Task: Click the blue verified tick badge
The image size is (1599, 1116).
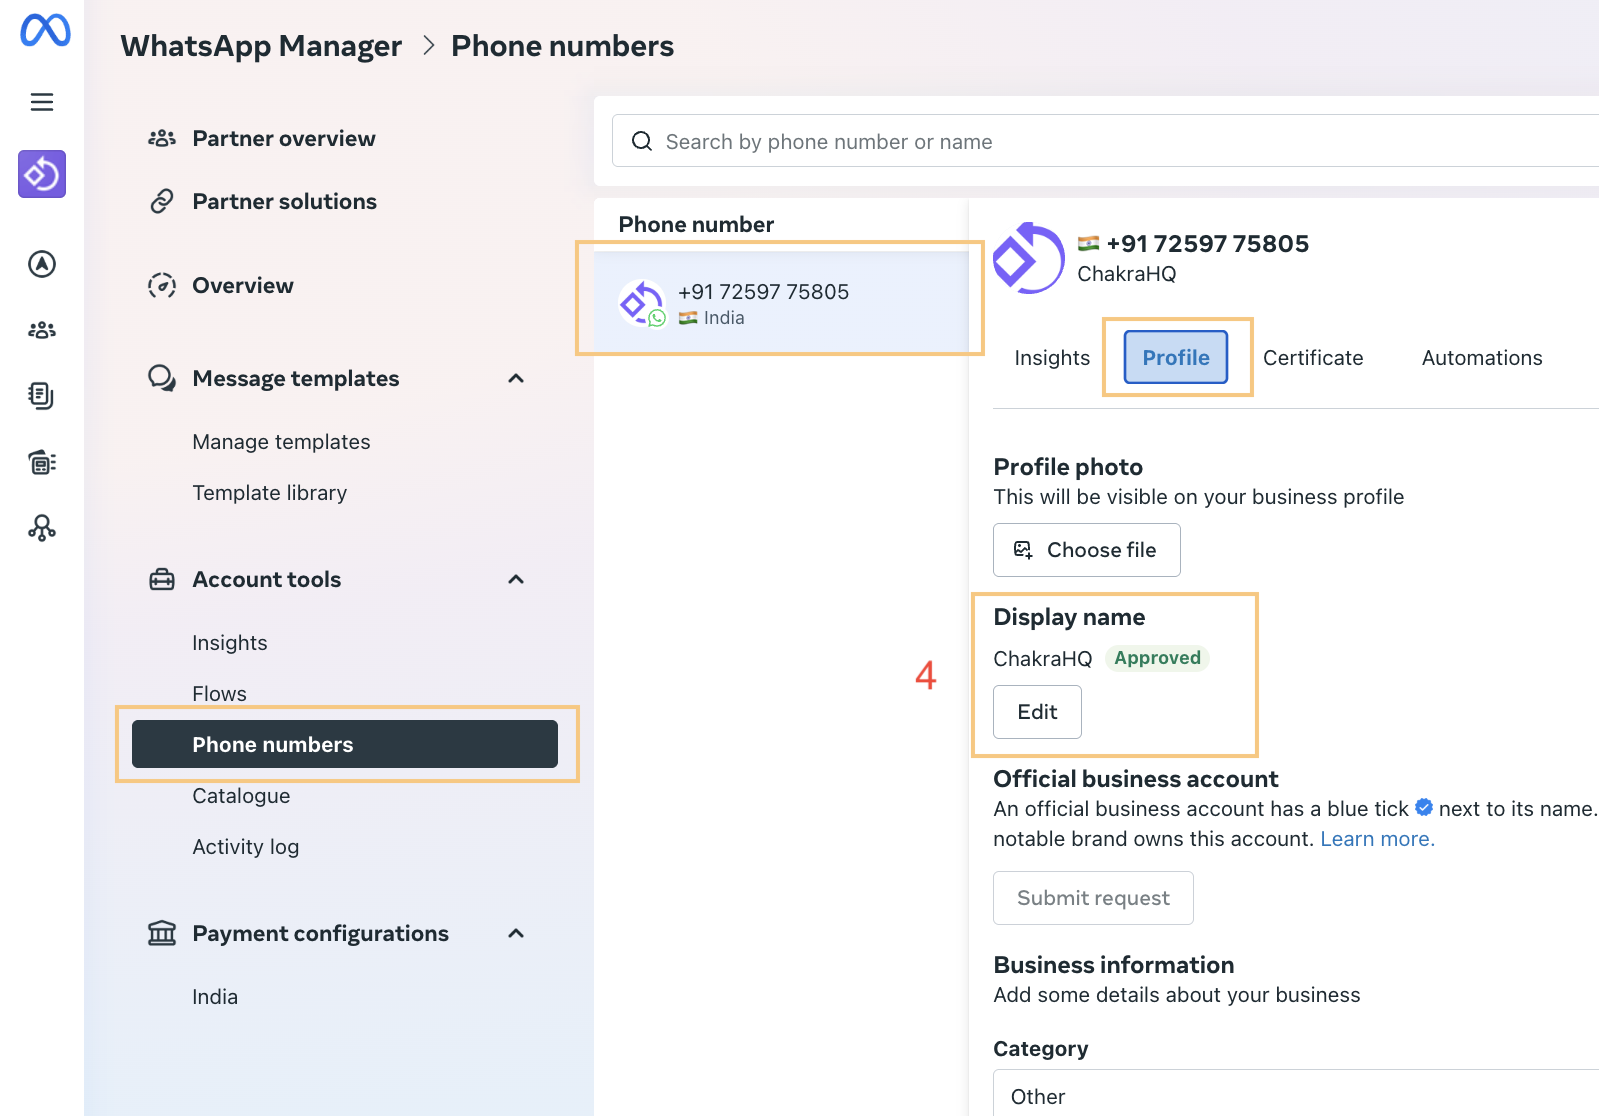Action: tap(1424, 807)
